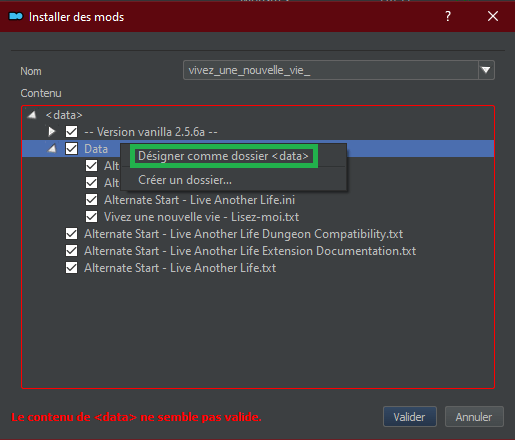Uncheck Extension Documentation.txt checkbox
The height and width of the screenshot is (440, 515).
[71, 251]
